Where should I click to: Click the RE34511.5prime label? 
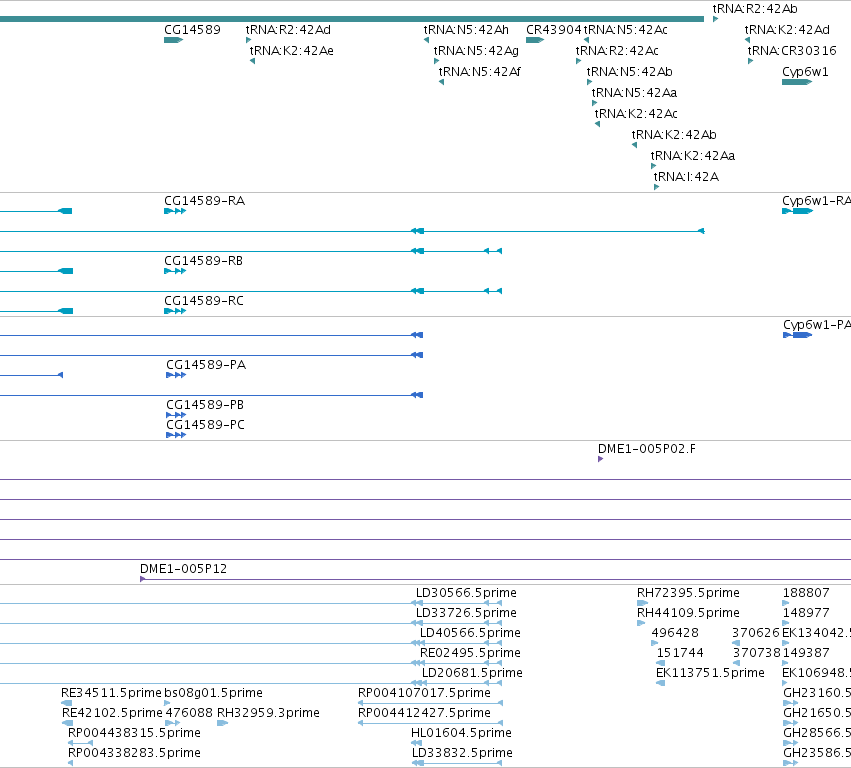[x=111, y=693]
